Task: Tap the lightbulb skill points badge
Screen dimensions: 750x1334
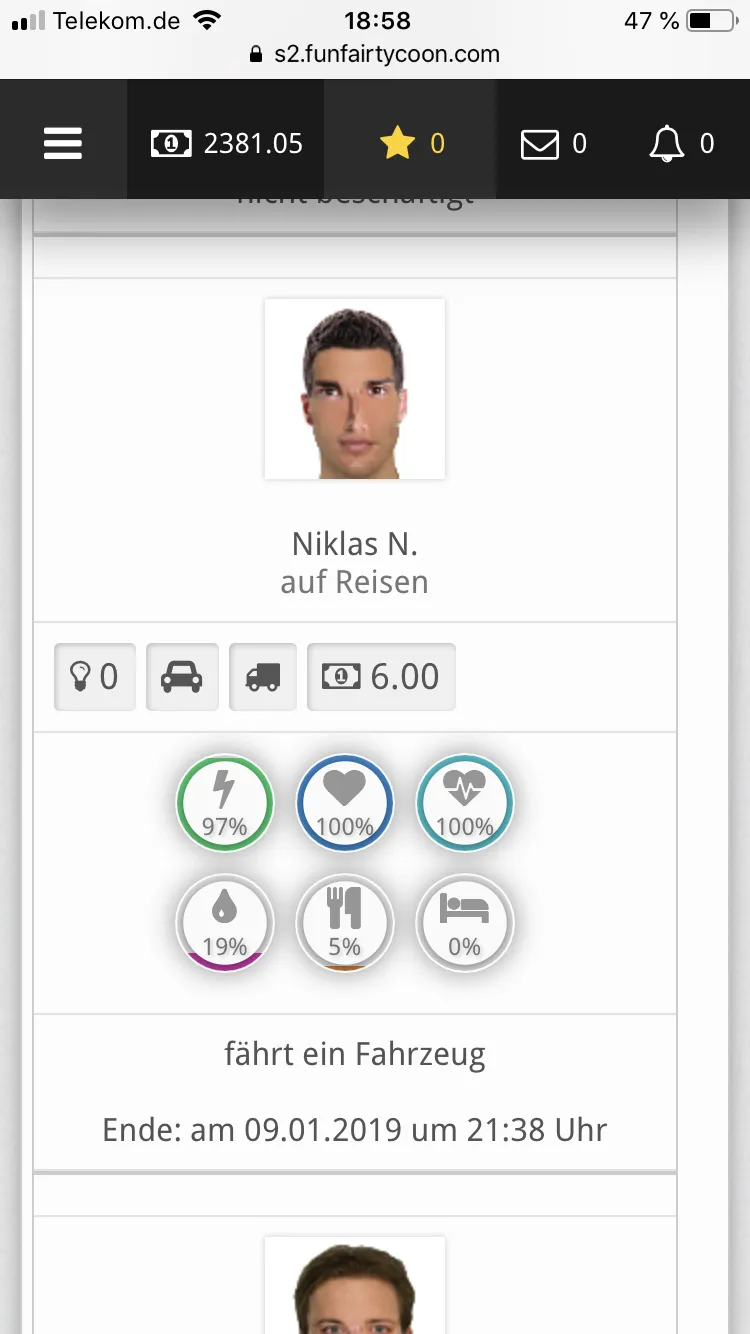Action: (x=94, y=677)
